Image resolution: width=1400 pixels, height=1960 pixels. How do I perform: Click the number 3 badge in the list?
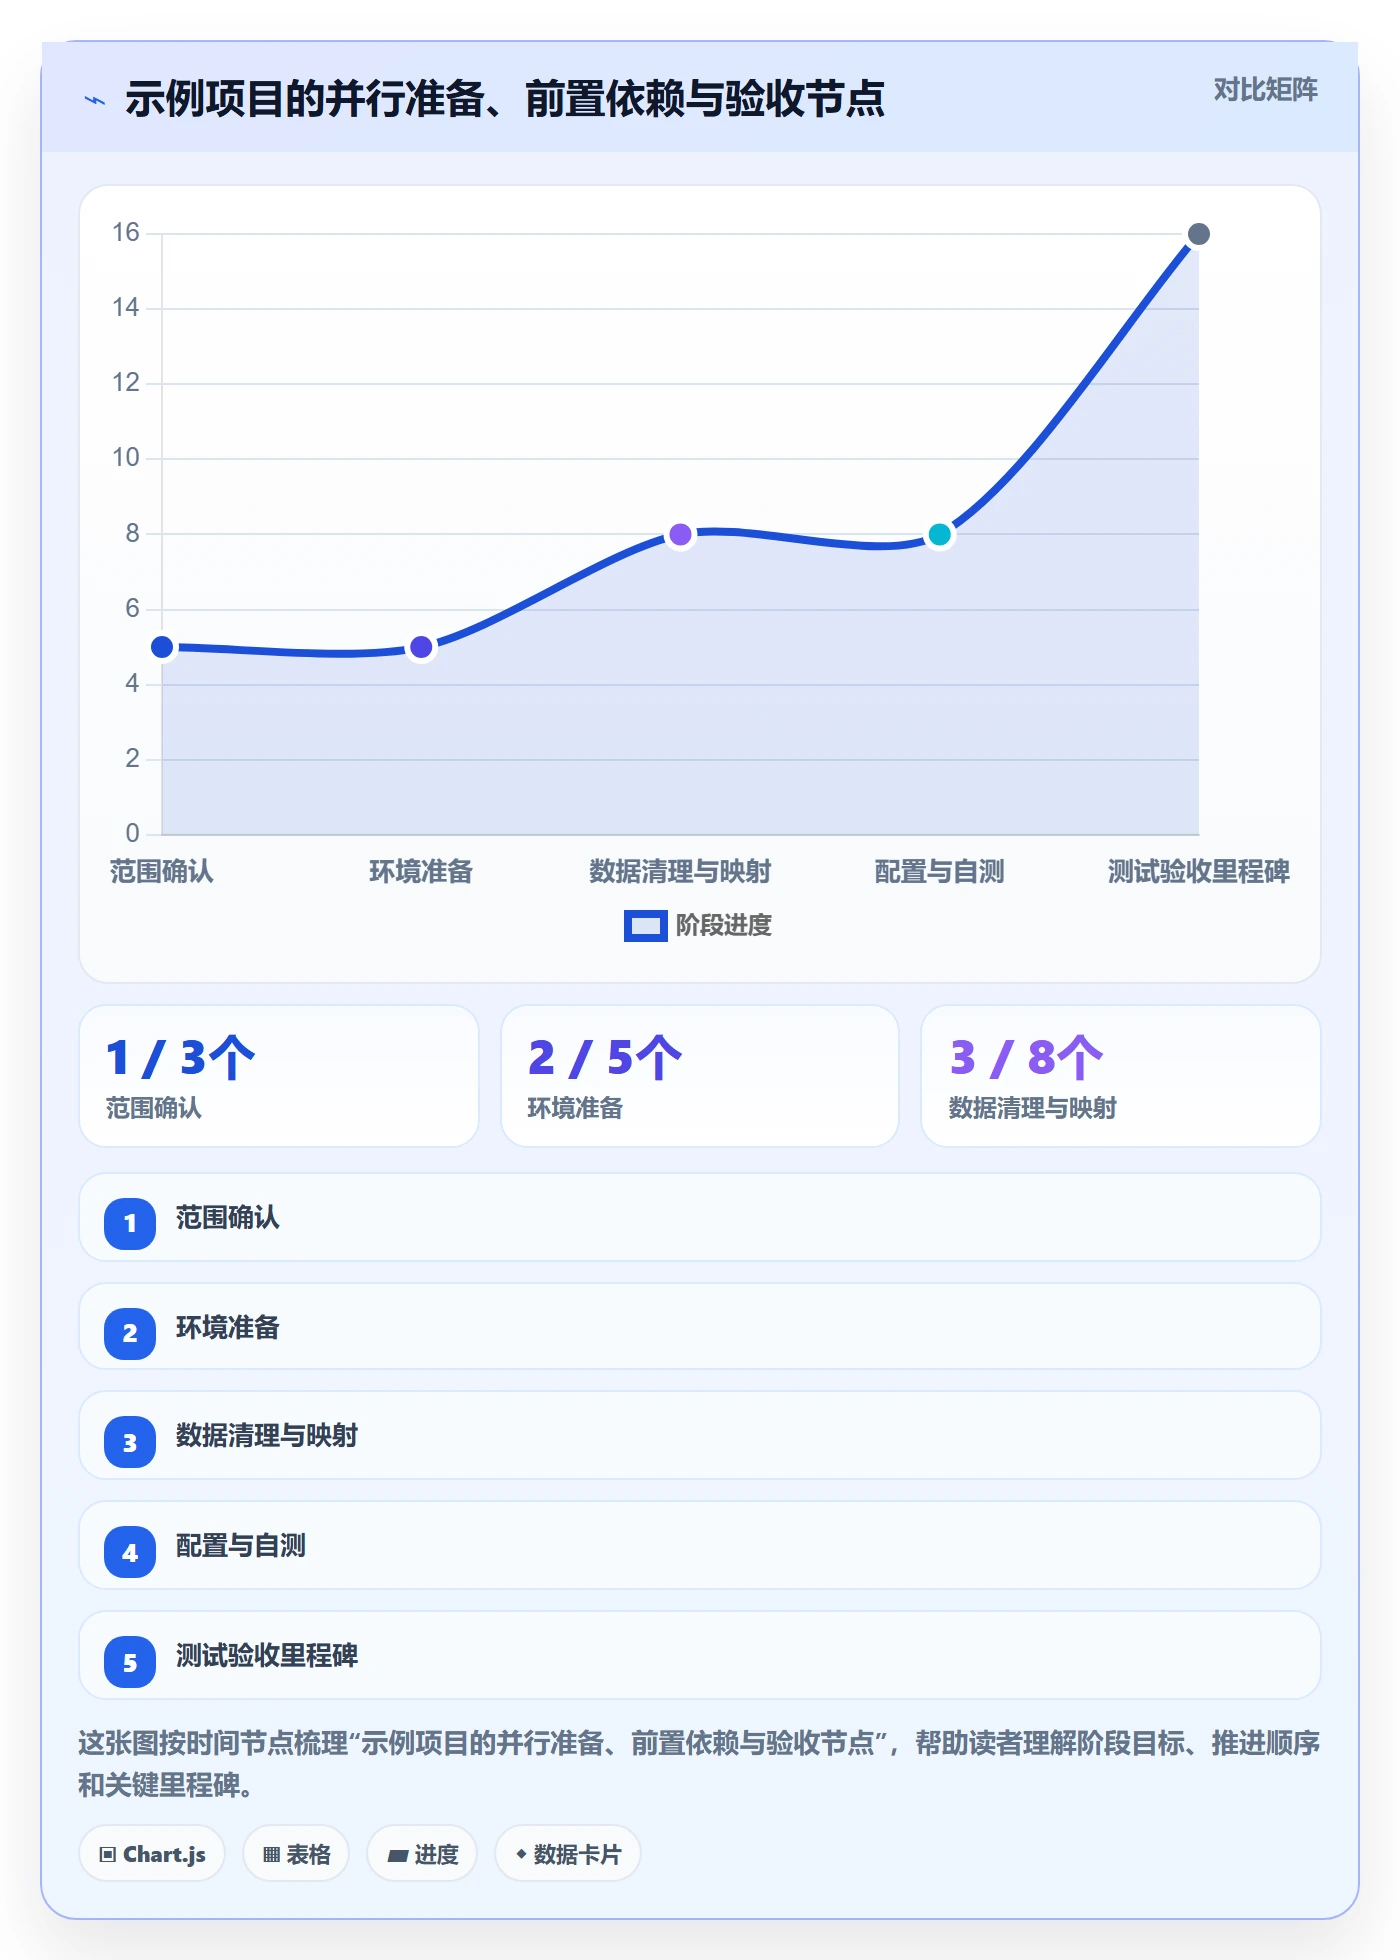tap(130, 1442)
